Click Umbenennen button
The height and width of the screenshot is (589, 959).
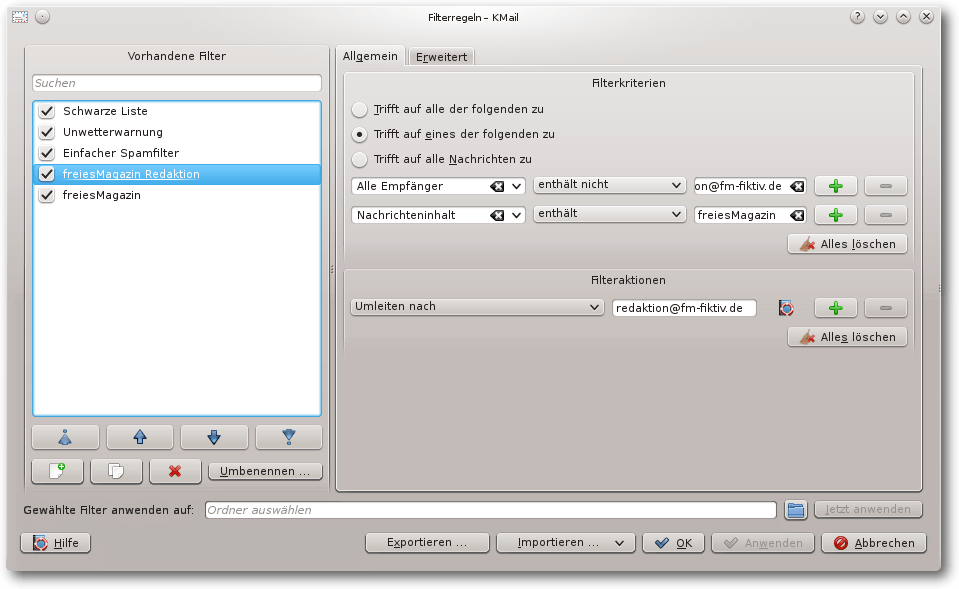265,471
